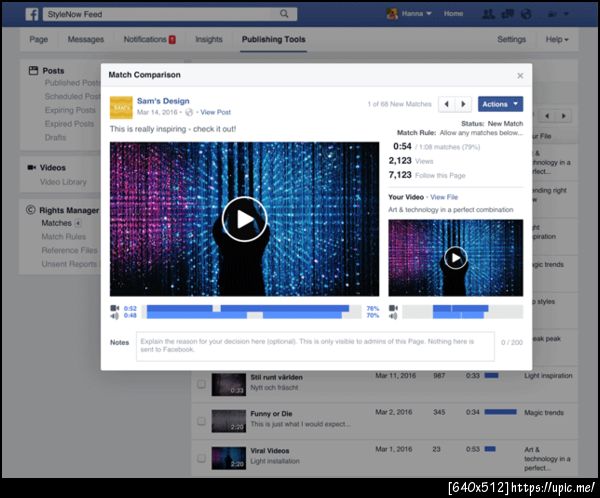Open the Stil runt världen video thumbnail

click(x=228, y=384)
